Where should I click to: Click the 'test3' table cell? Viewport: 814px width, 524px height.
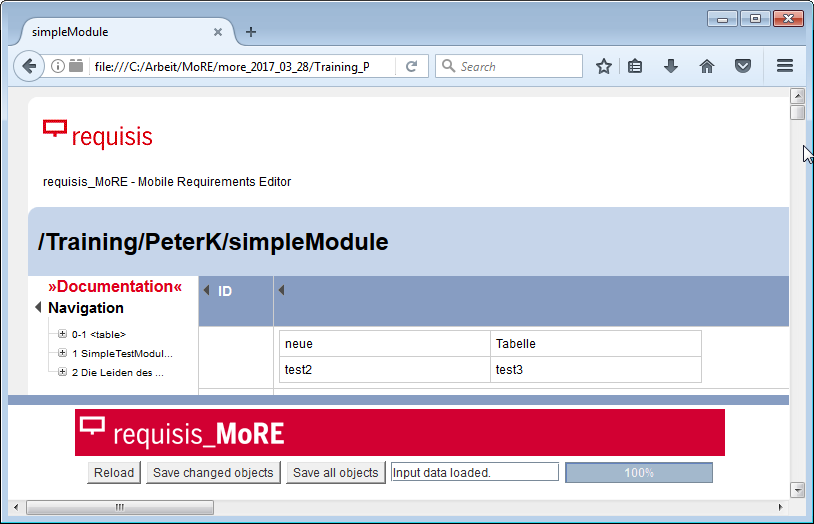tap(596, 370)
